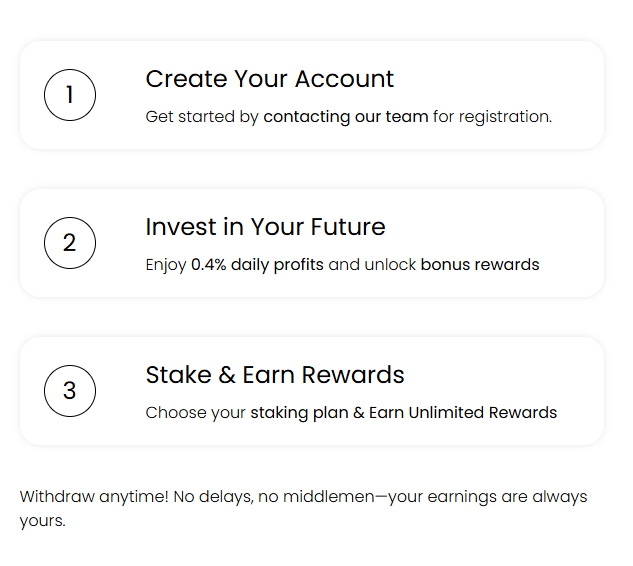Click the word 'Enjoy' in step two

pyautogui.click(x=166, y=265)
